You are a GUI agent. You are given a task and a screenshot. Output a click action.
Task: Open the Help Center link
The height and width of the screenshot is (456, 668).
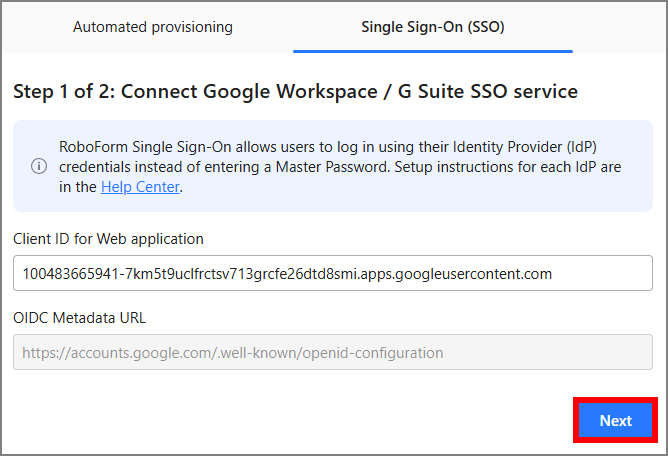[x=140, y=186]
